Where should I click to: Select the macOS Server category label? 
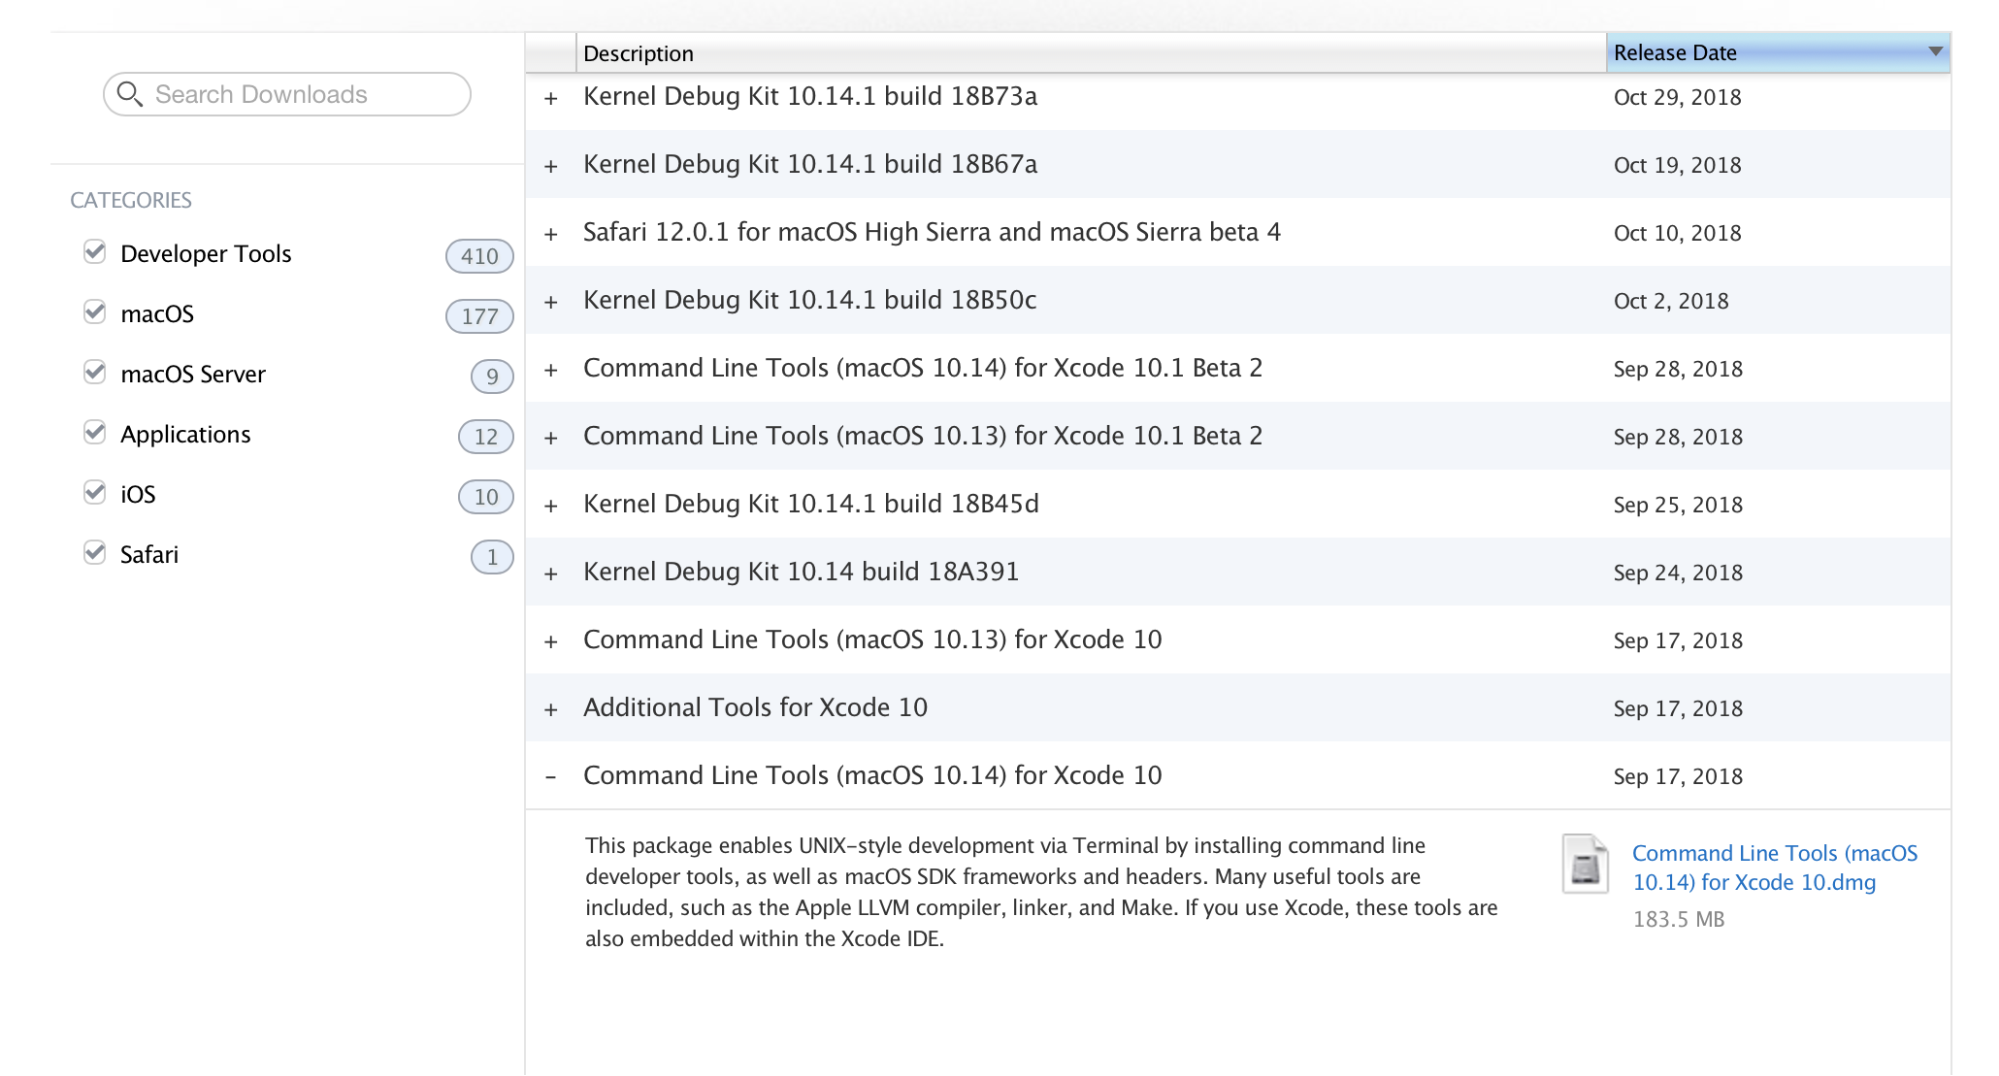click(193, 374)
